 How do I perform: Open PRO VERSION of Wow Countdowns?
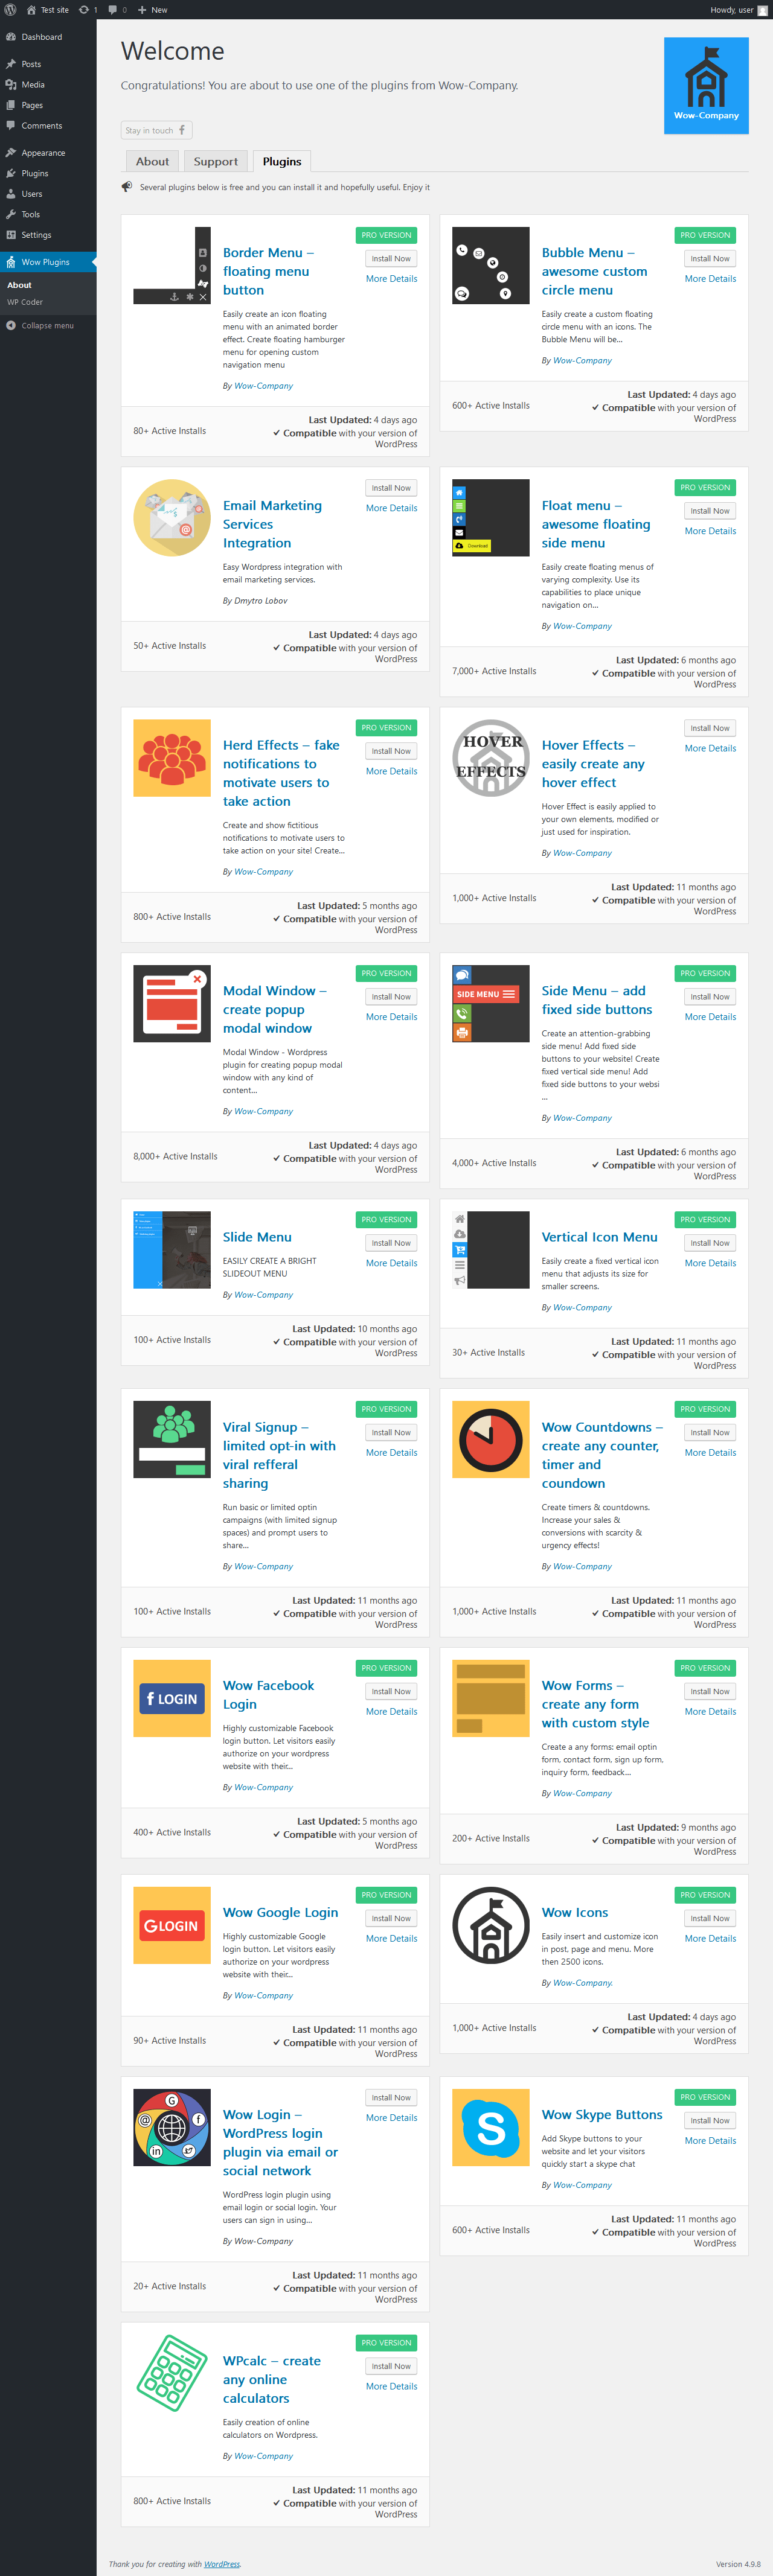point(705,1409)
